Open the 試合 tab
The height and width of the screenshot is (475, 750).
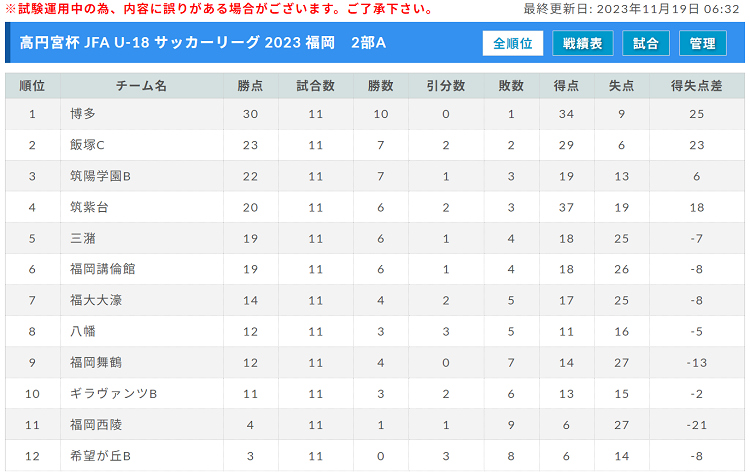click(645, 44)
